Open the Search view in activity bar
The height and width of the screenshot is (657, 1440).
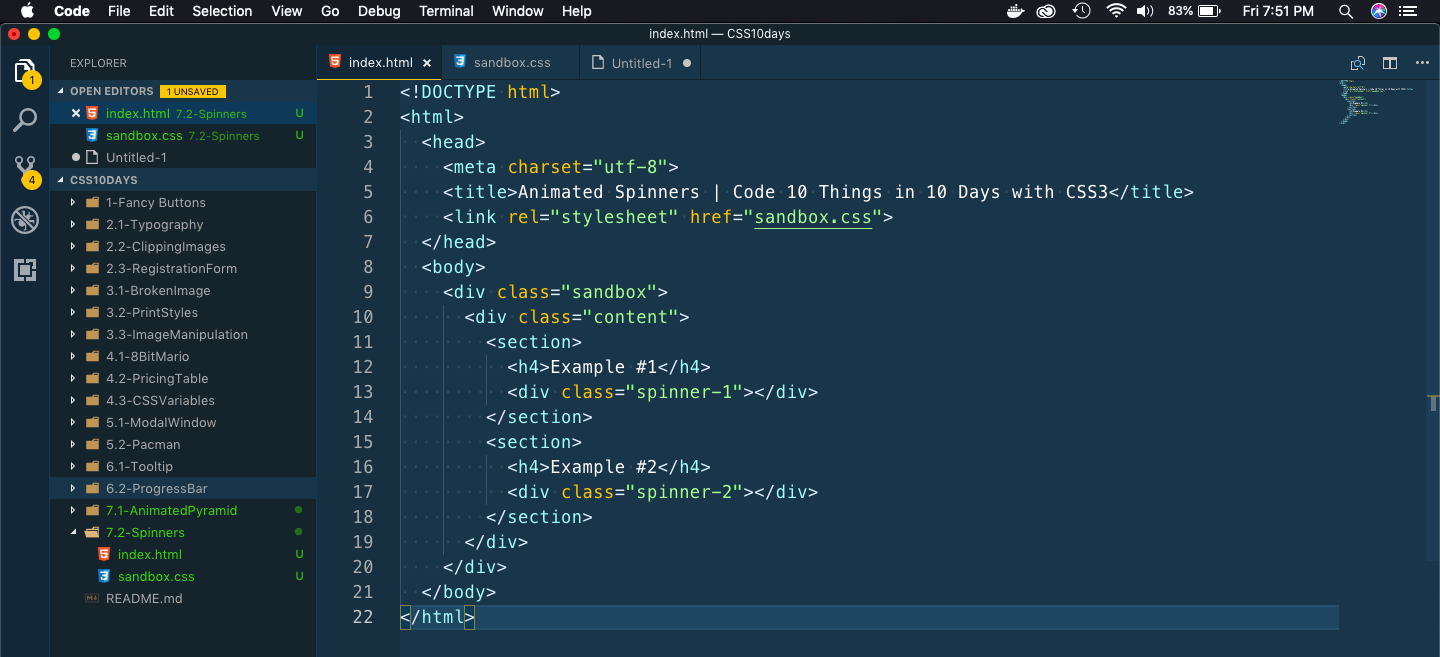(x=25, y=121)
